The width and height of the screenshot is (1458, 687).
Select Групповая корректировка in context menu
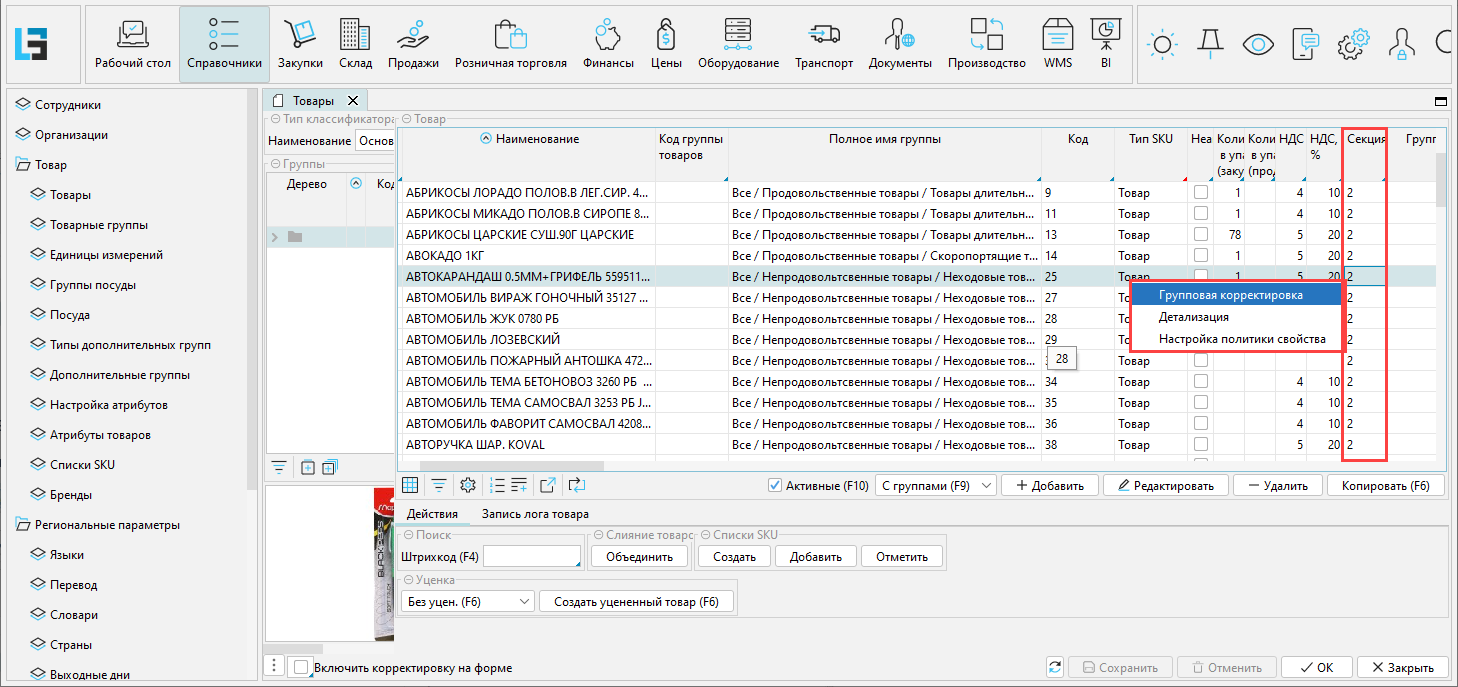[x=1230, y=295]
